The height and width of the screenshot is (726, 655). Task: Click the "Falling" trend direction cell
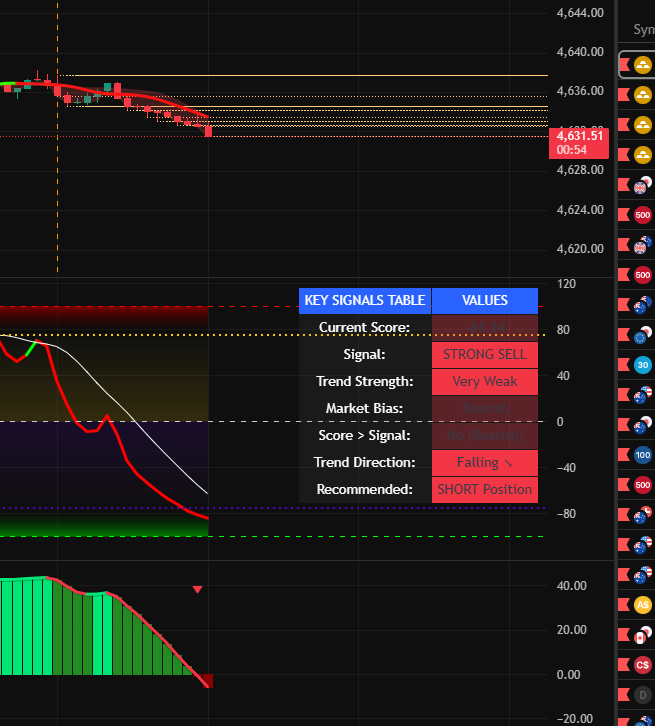484,462
